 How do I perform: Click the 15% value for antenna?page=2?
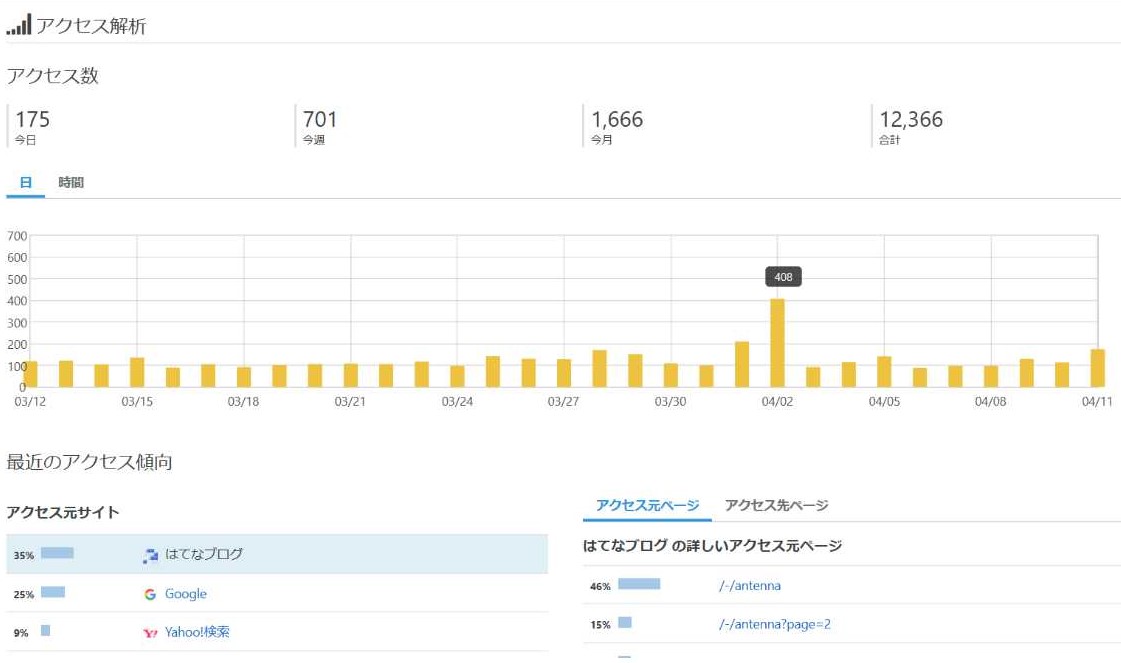[601, 625]
